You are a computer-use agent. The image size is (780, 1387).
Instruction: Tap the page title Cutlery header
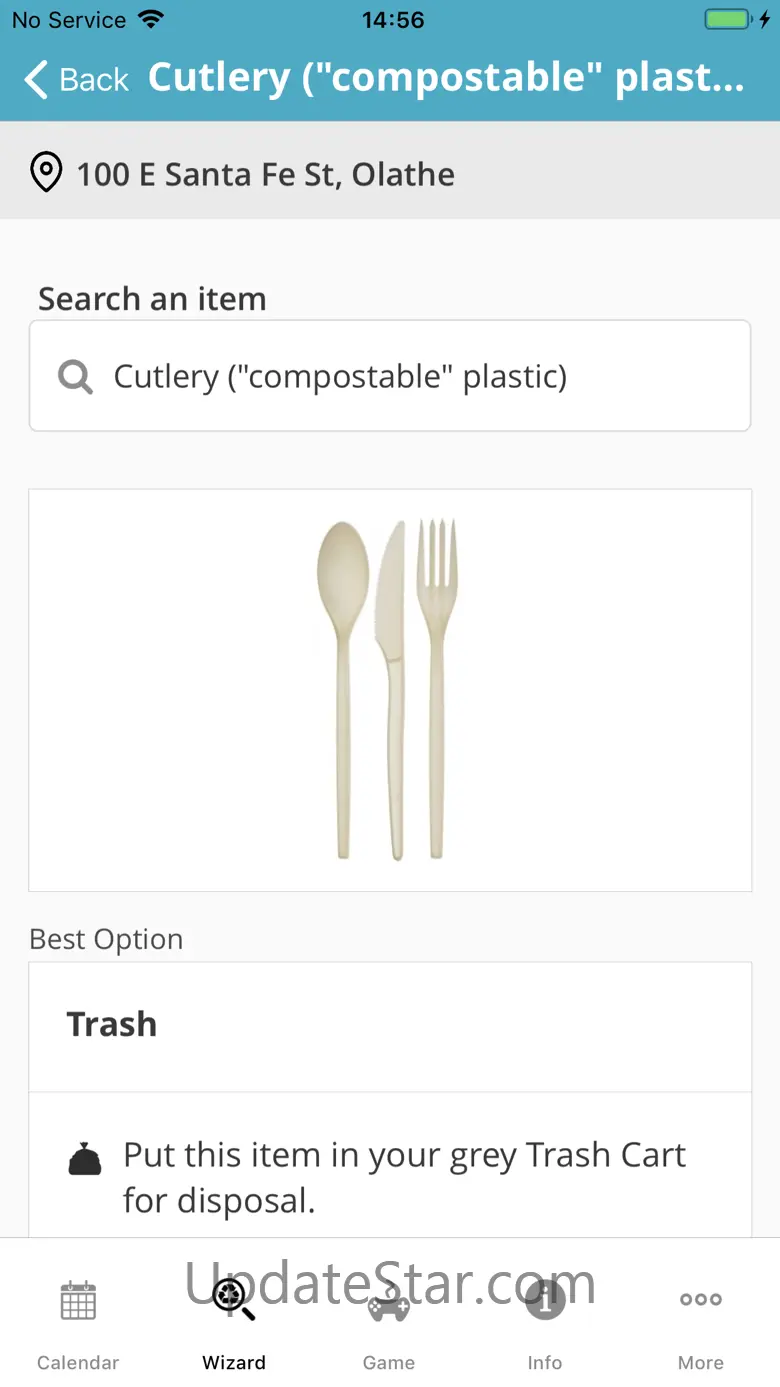coord(446,78)
